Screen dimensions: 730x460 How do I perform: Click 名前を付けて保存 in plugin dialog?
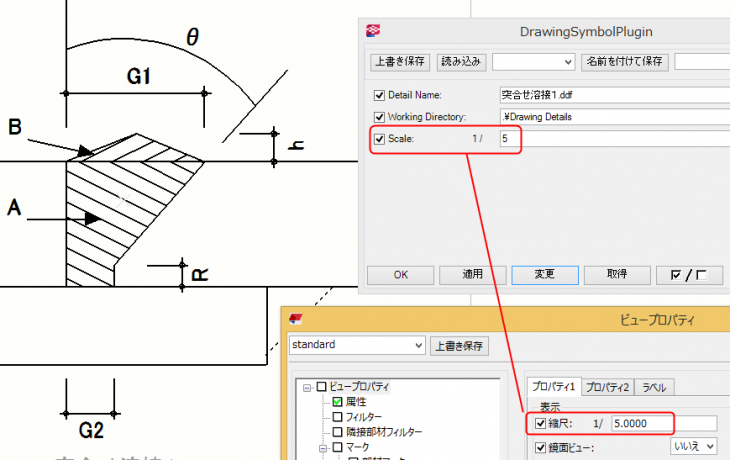(624, 62)
